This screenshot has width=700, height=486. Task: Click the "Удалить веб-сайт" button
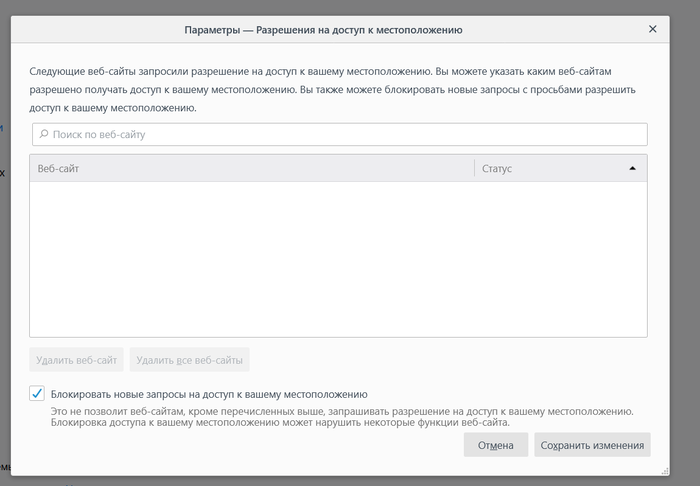point(77,359)
